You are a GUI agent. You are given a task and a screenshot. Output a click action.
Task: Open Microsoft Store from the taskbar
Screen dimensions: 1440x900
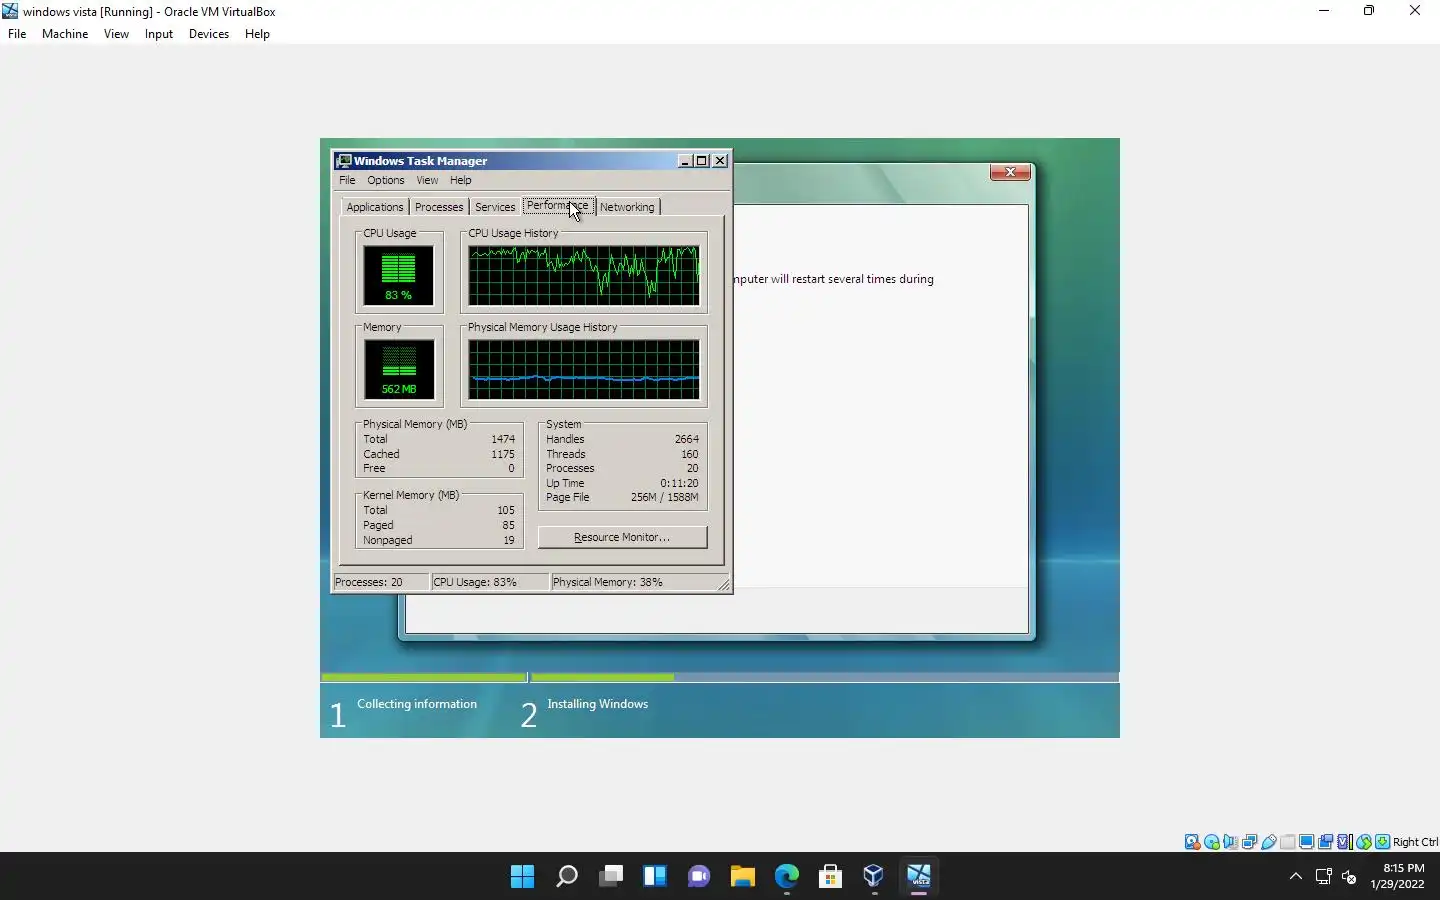[x=830, y=877]
